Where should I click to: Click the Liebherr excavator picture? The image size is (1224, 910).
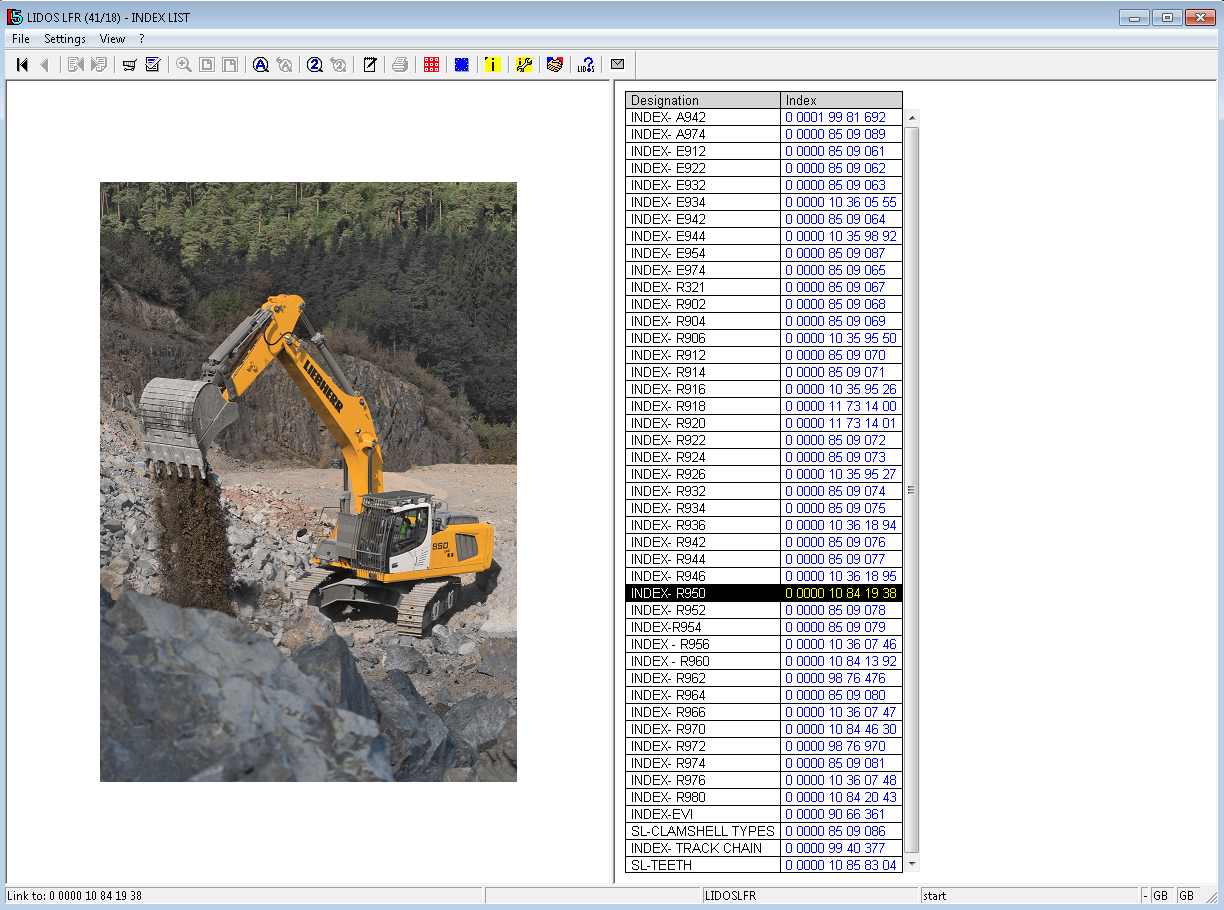click(308, 481)
